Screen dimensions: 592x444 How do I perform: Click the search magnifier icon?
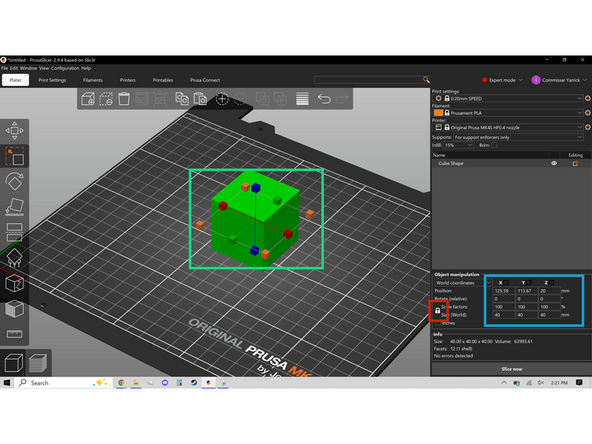coord(426,79)
